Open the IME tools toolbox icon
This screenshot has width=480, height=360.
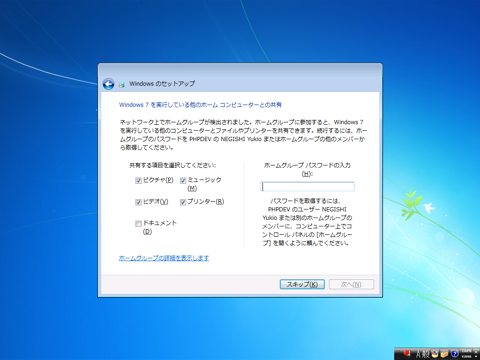pos(444,354)
